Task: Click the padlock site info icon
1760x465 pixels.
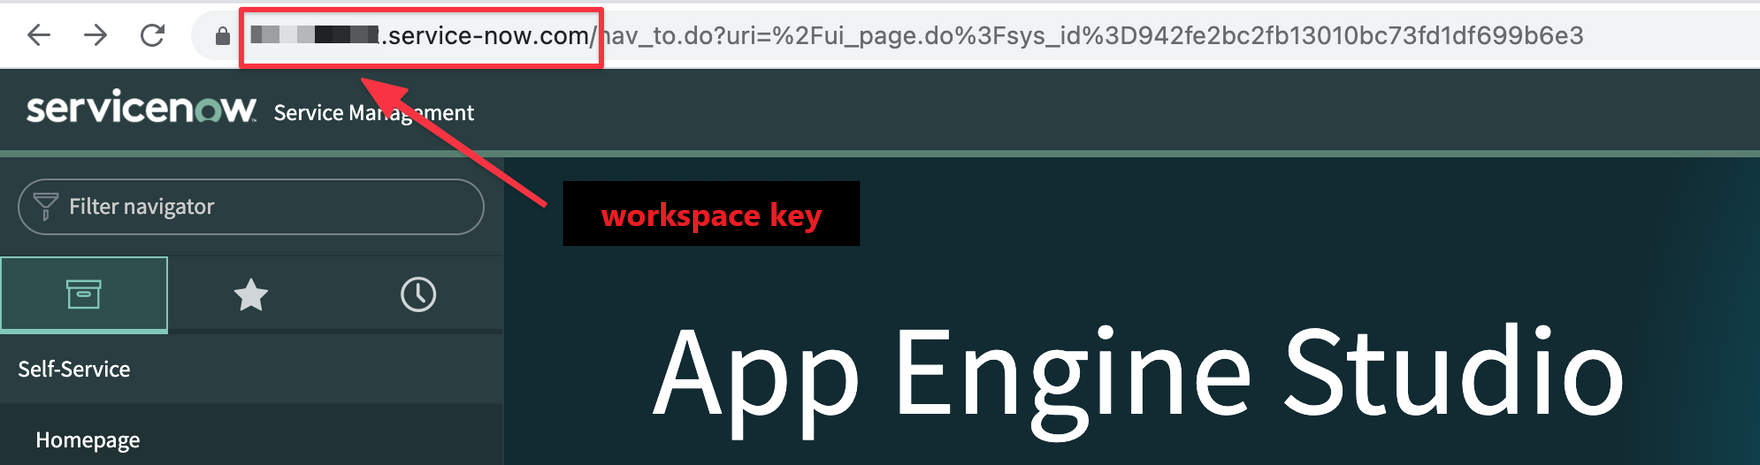Action: (222, 36)
